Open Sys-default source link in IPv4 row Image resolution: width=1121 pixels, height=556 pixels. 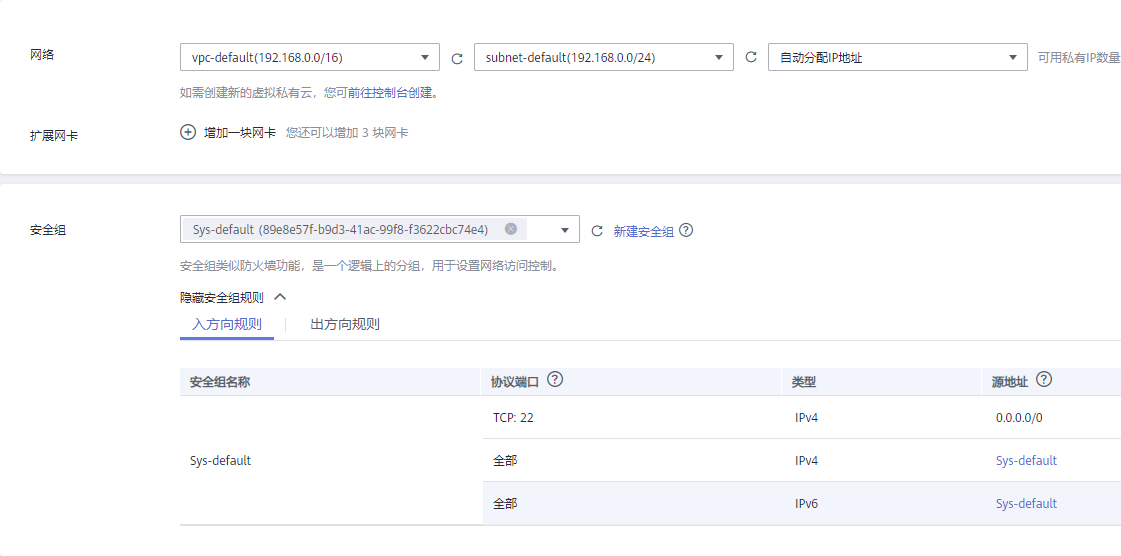coord(1026,460)
